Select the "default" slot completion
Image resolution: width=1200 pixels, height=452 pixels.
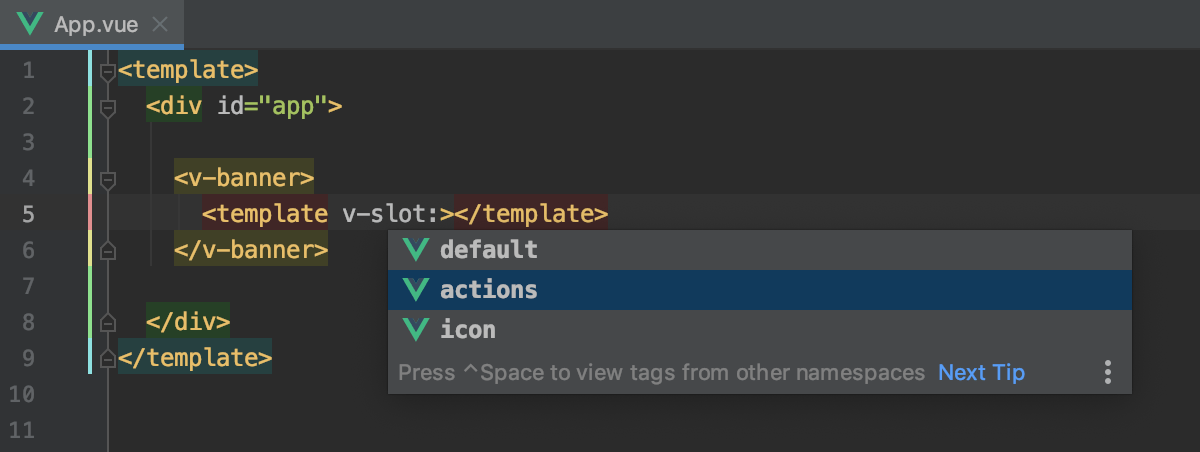pos(489,249)
